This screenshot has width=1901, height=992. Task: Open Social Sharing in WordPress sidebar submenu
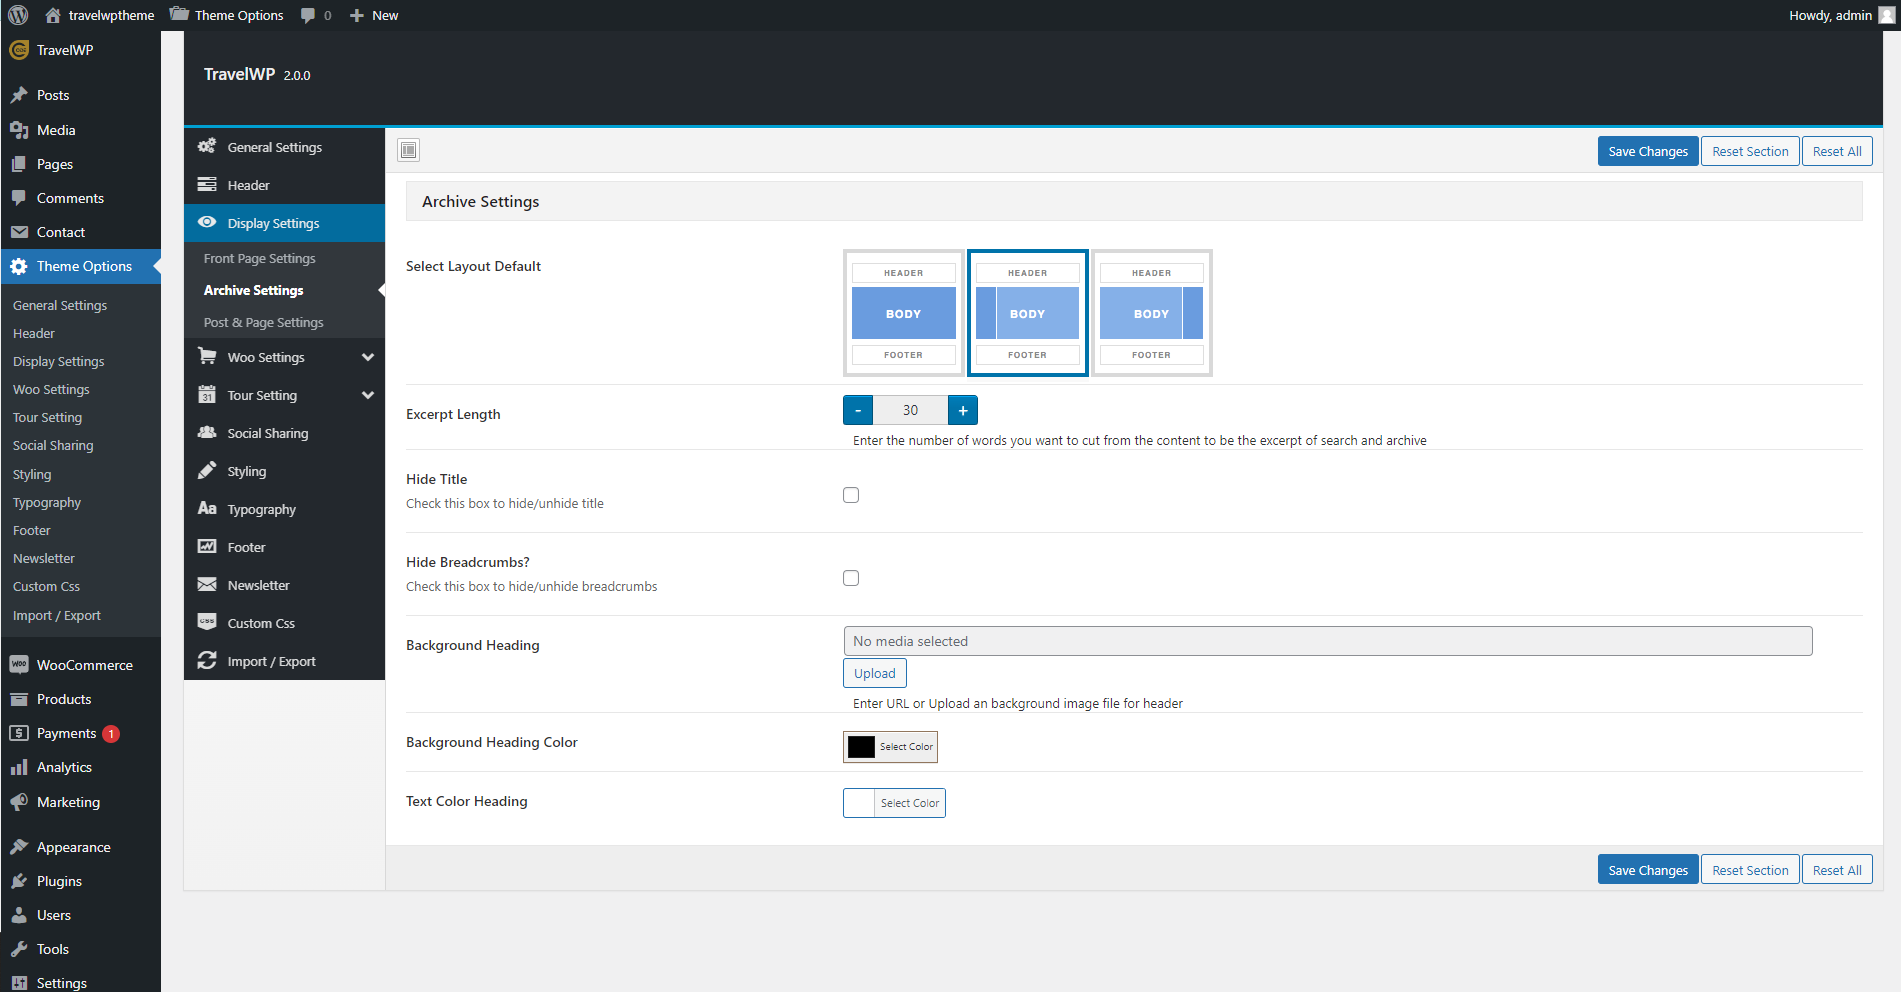53,445
